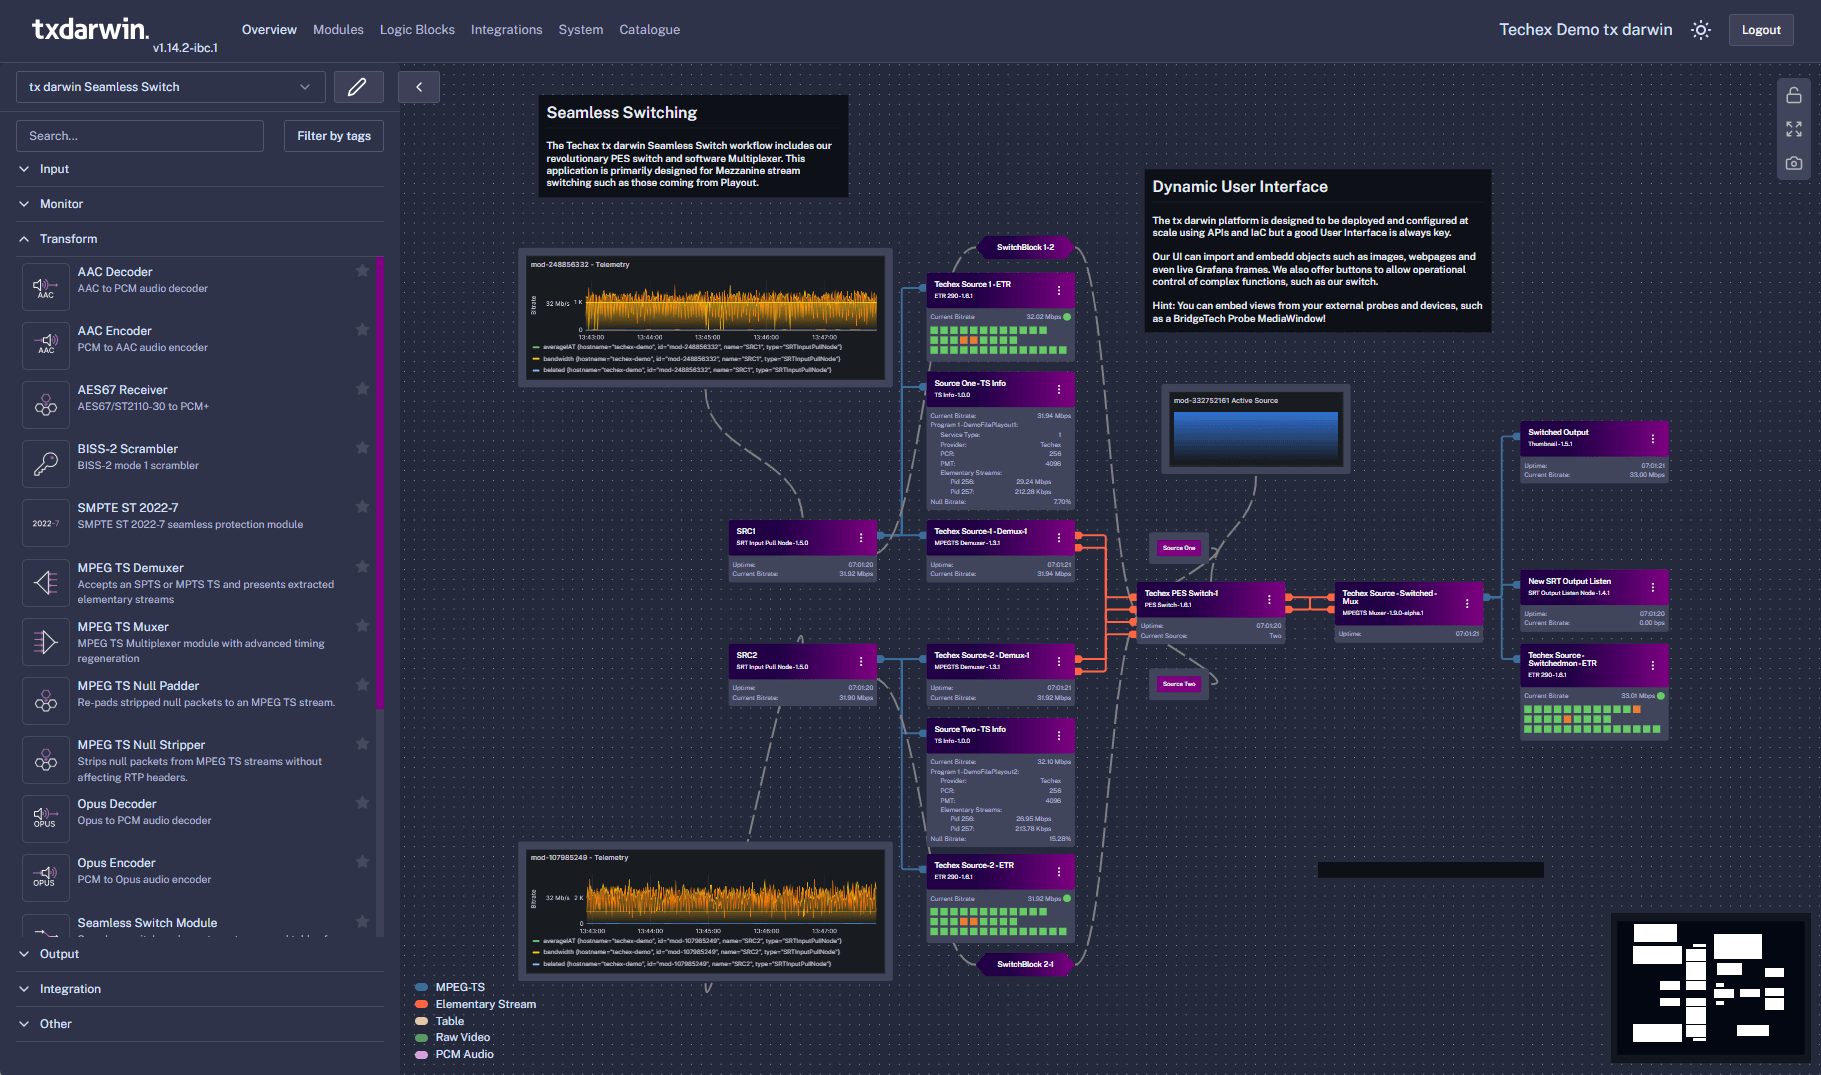Expand the Input category

click(x=54, y=169)
